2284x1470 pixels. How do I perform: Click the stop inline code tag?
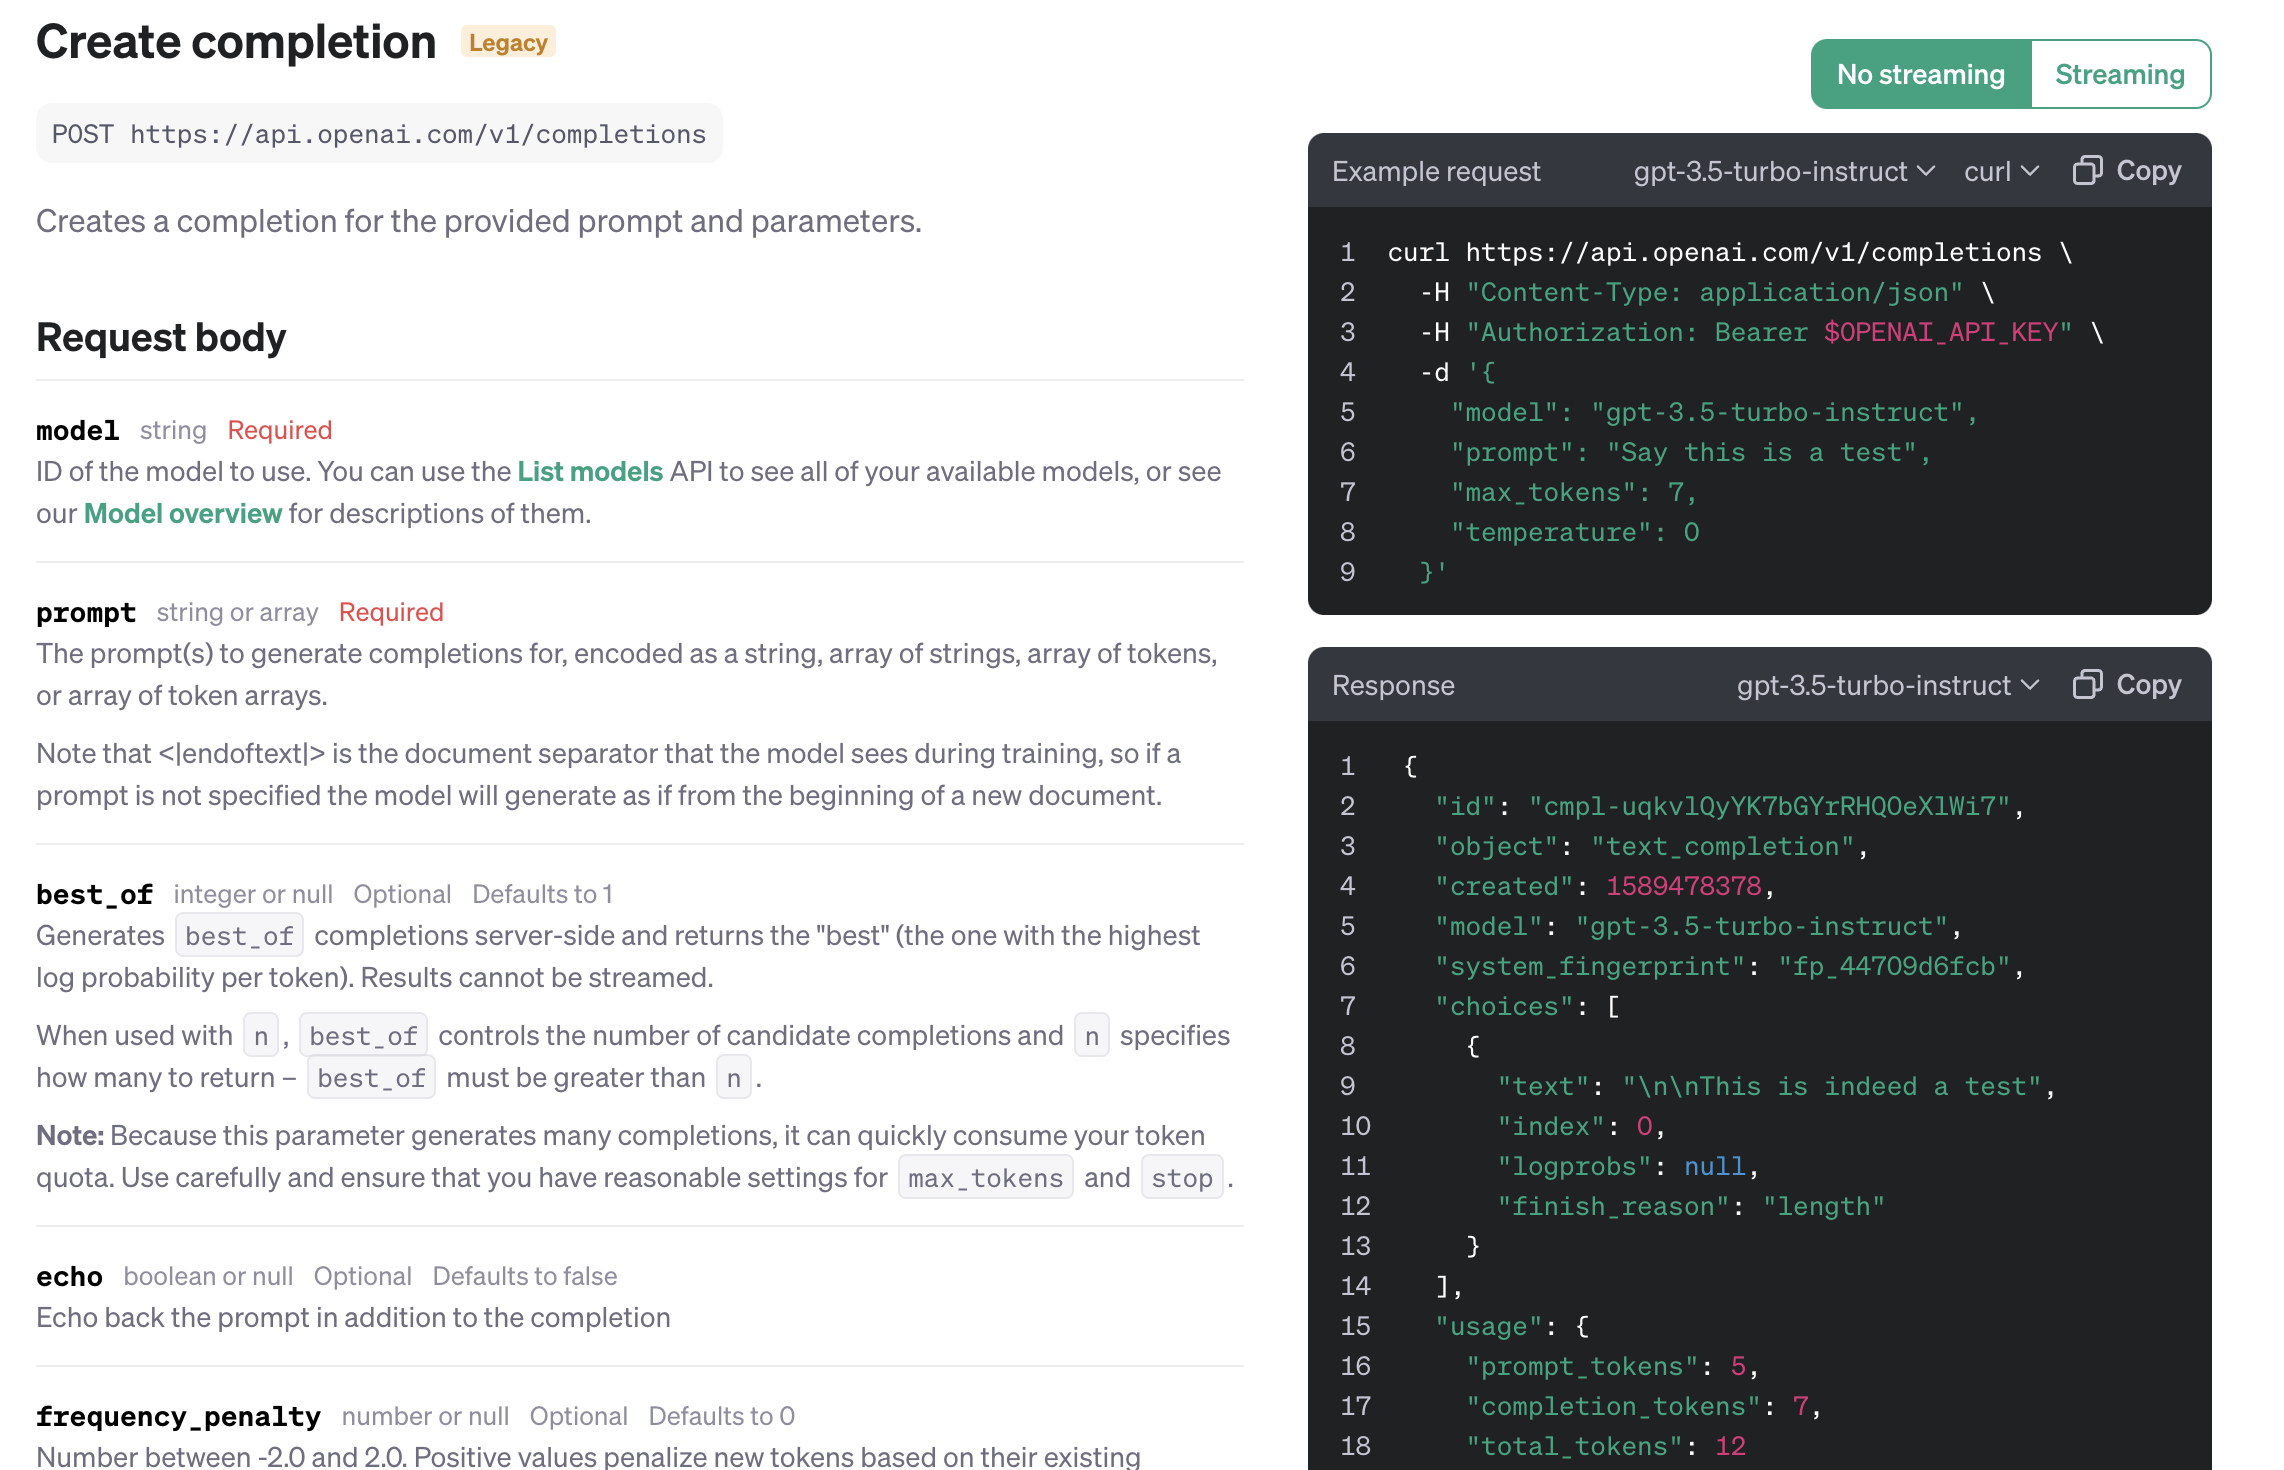click(x=1181, y=1179)
